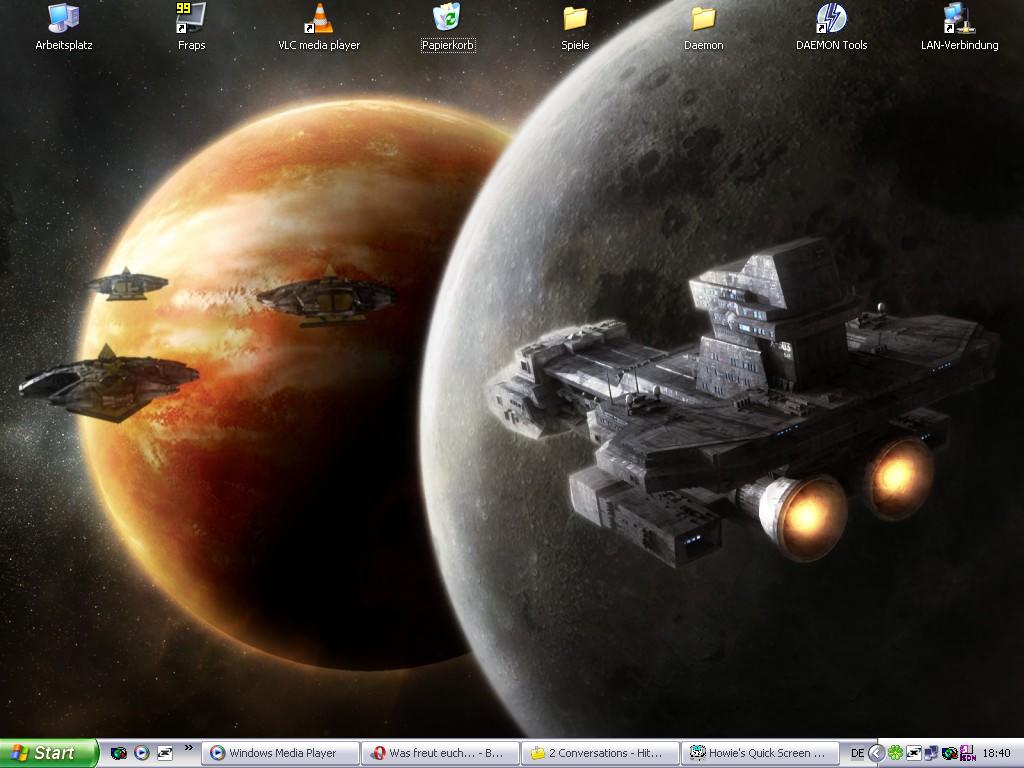Click the colorful display tray icon
Viewport: 1024px width, 768px height.
click(x=949, y=753)
